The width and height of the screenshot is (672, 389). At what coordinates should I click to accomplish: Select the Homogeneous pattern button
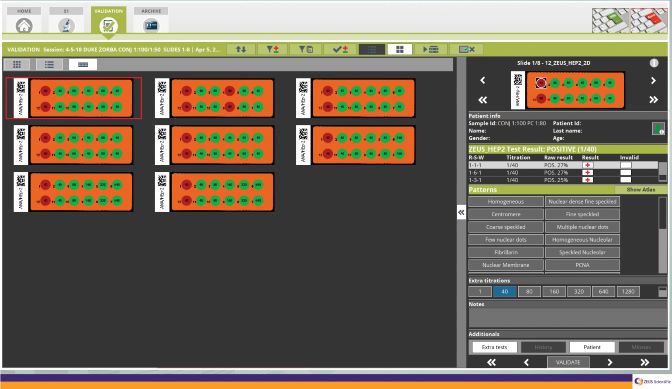[506, 201]
